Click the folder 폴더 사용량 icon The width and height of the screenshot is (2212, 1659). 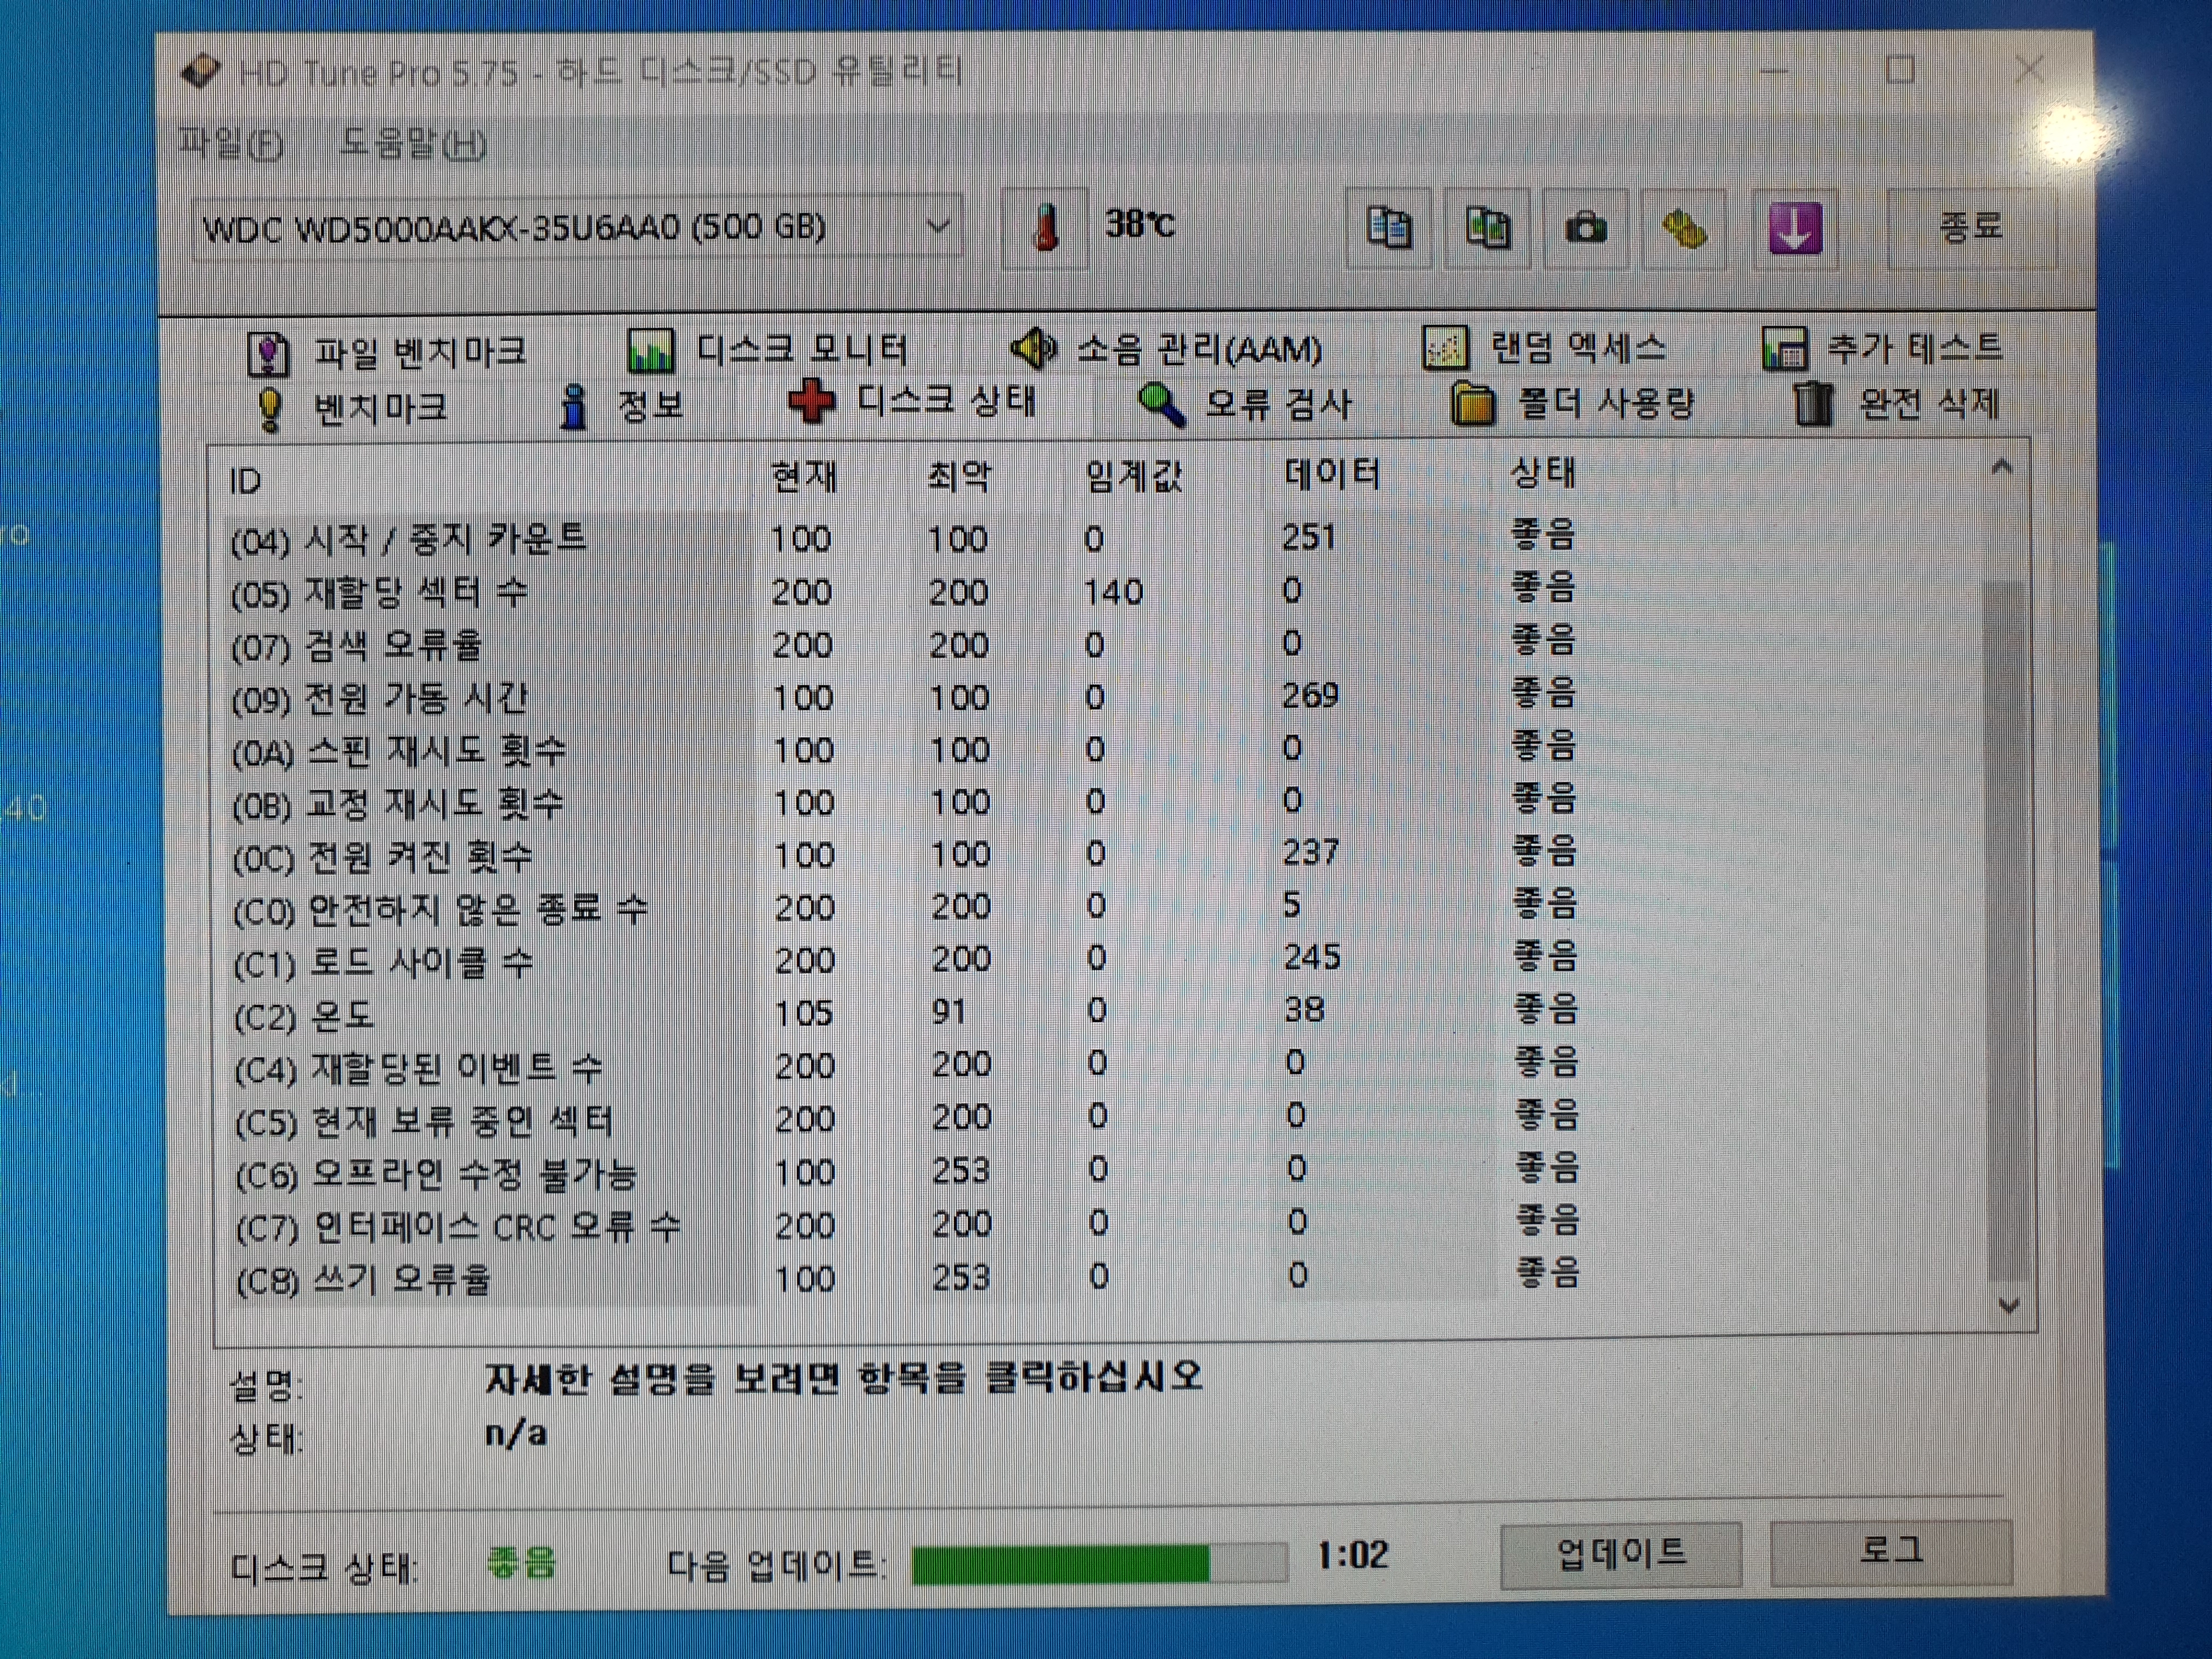point(1472,404)
